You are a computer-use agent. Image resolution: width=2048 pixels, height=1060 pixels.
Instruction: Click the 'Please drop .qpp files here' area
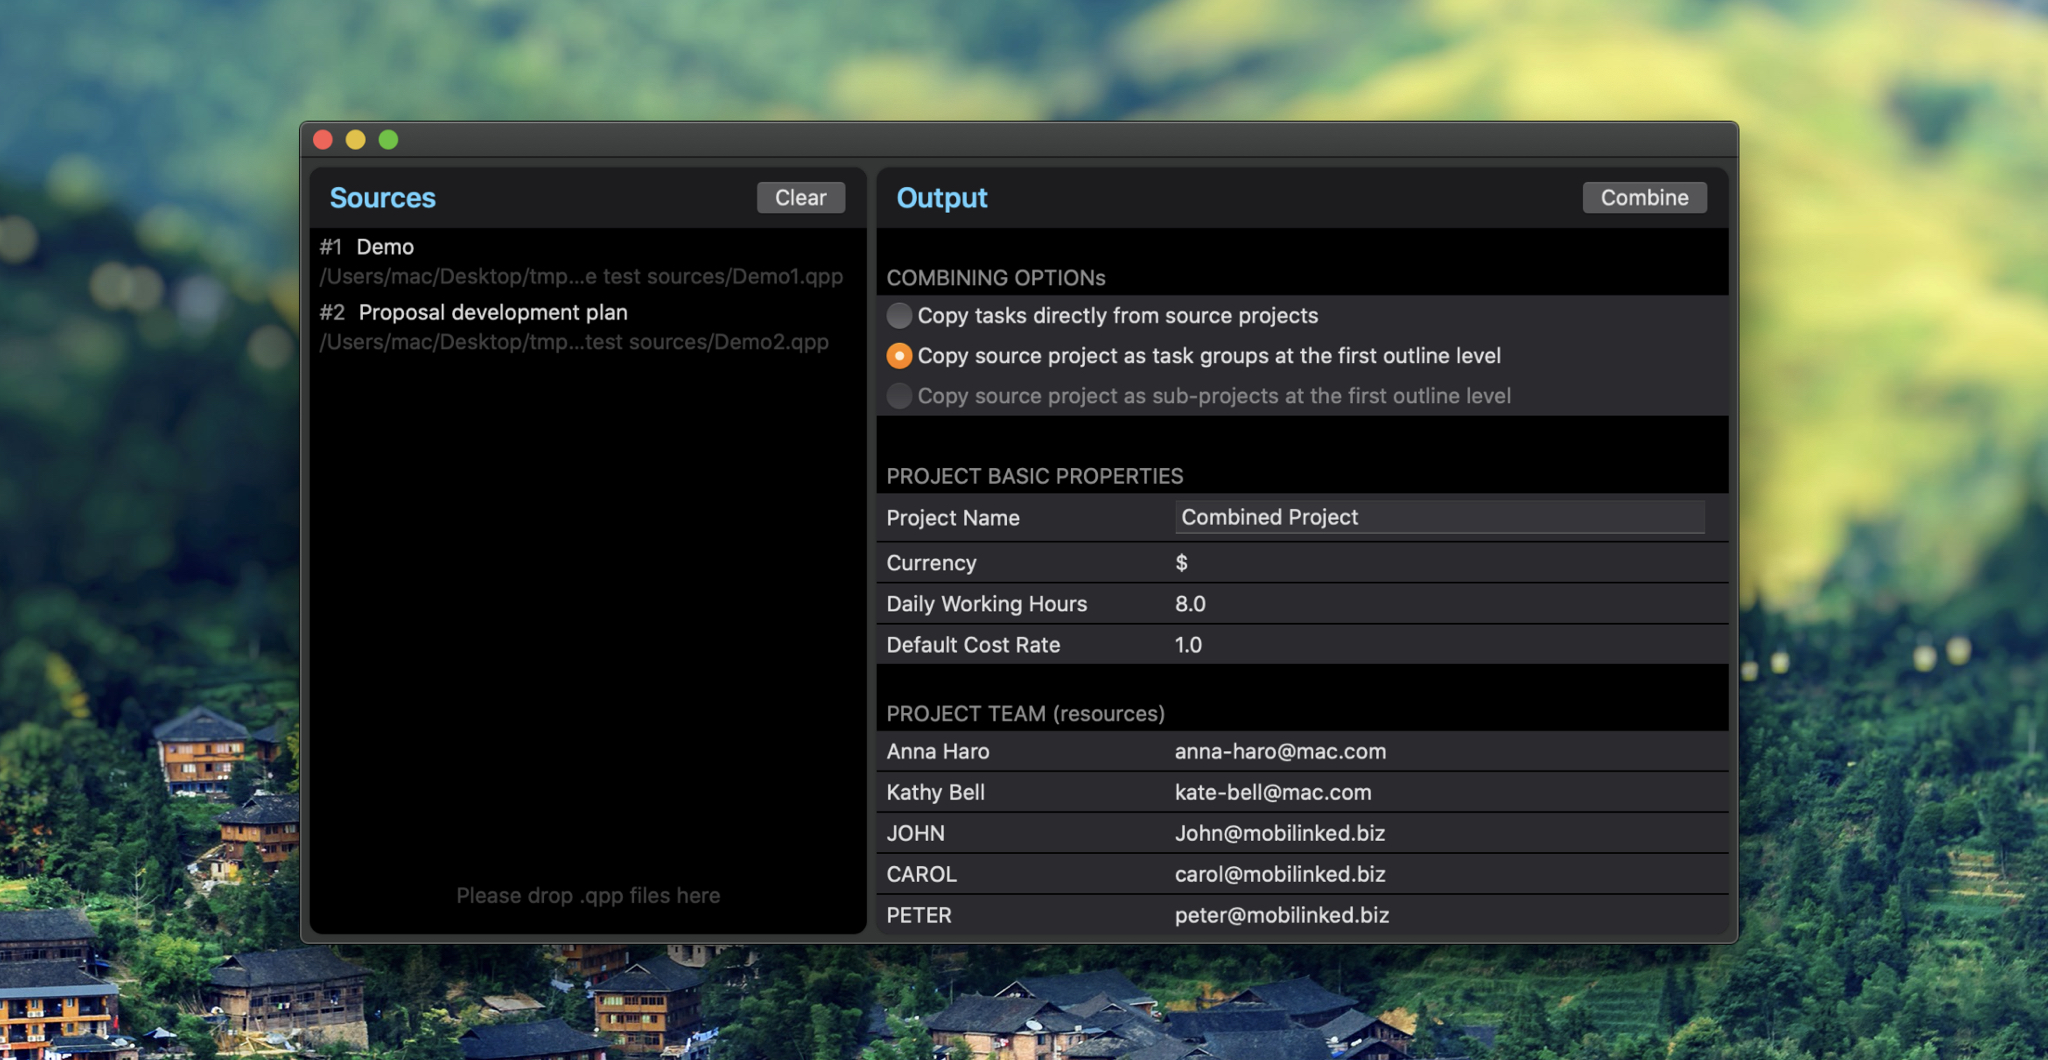click(x=588, y=895)
